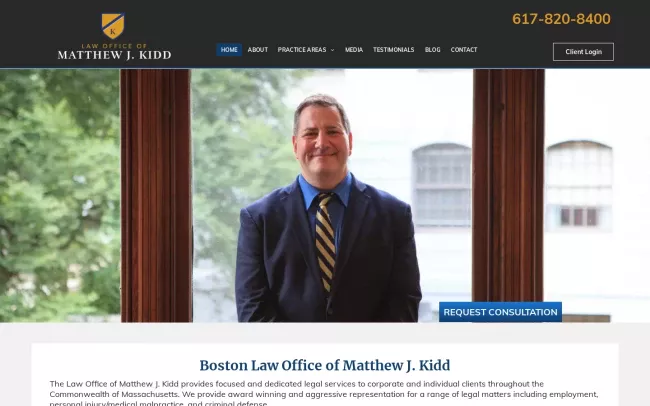Viewport: 650px width, 406px height.
Task: Go to the About page
Action: coord(258,50)
